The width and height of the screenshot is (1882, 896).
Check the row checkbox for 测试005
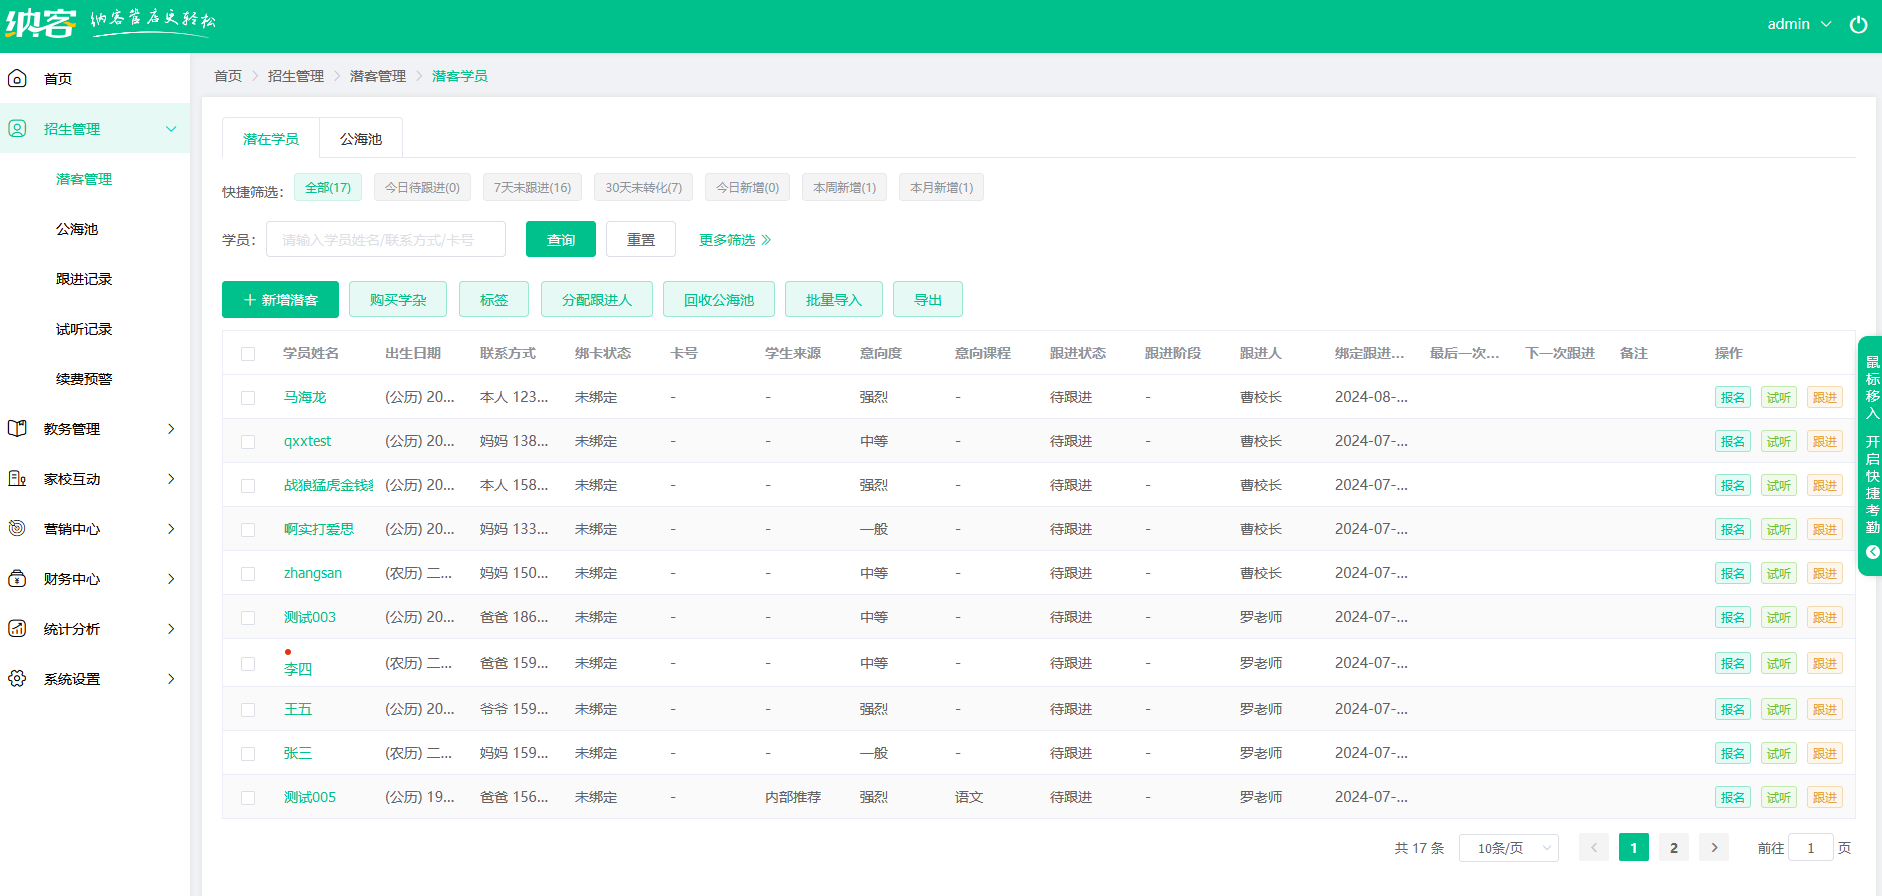pyautogui.click(x=248, y=798)
